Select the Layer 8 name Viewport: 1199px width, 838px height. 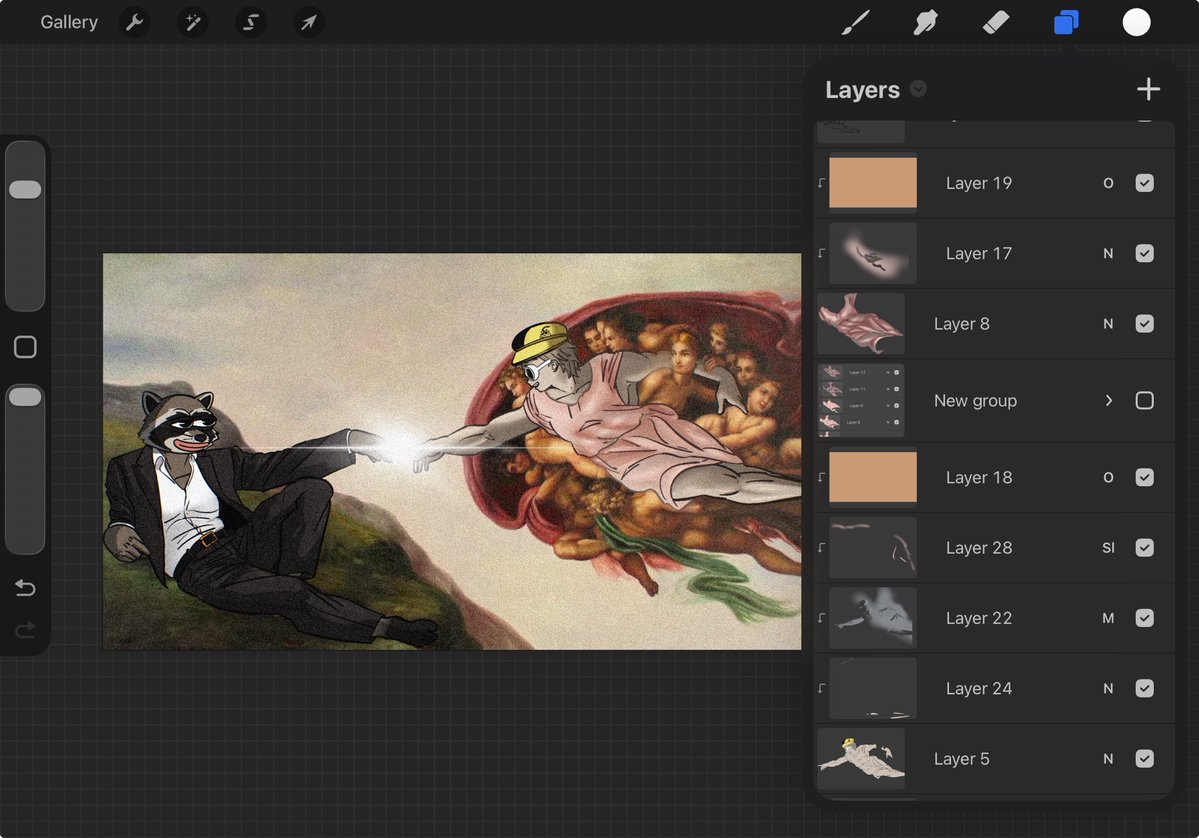pyautogui.click(x=961, y=323)
